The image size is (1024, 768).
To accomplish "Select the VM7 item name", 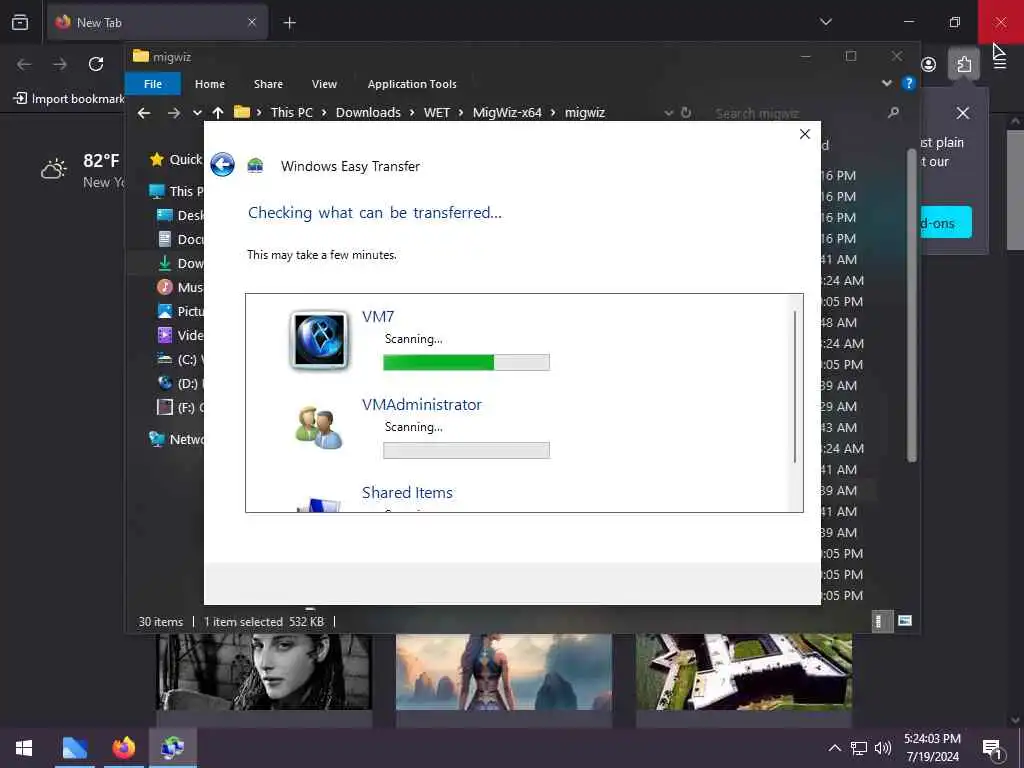I will point(378,317).
